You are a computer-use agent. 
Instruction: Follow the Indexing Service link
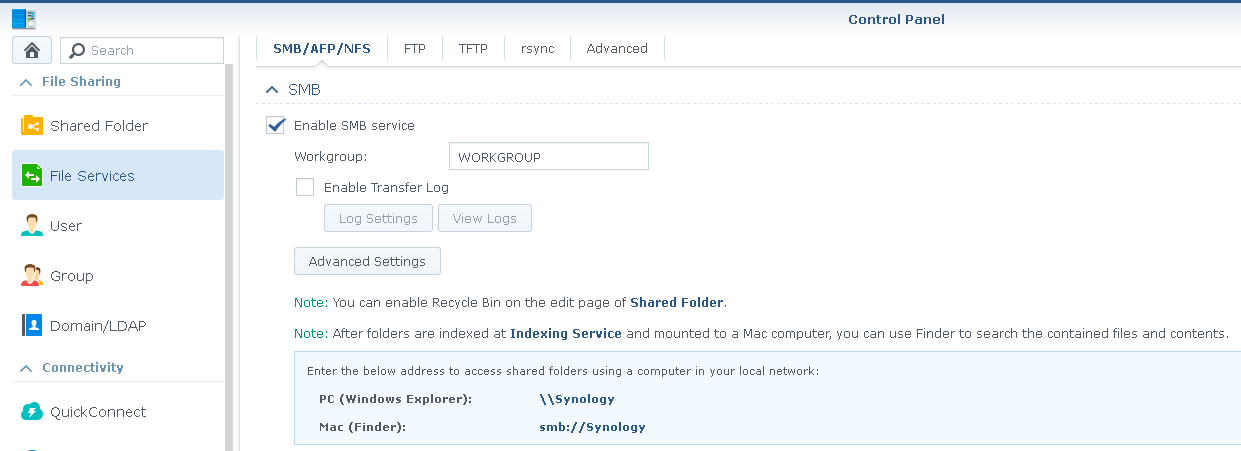(x=566, y=333)
